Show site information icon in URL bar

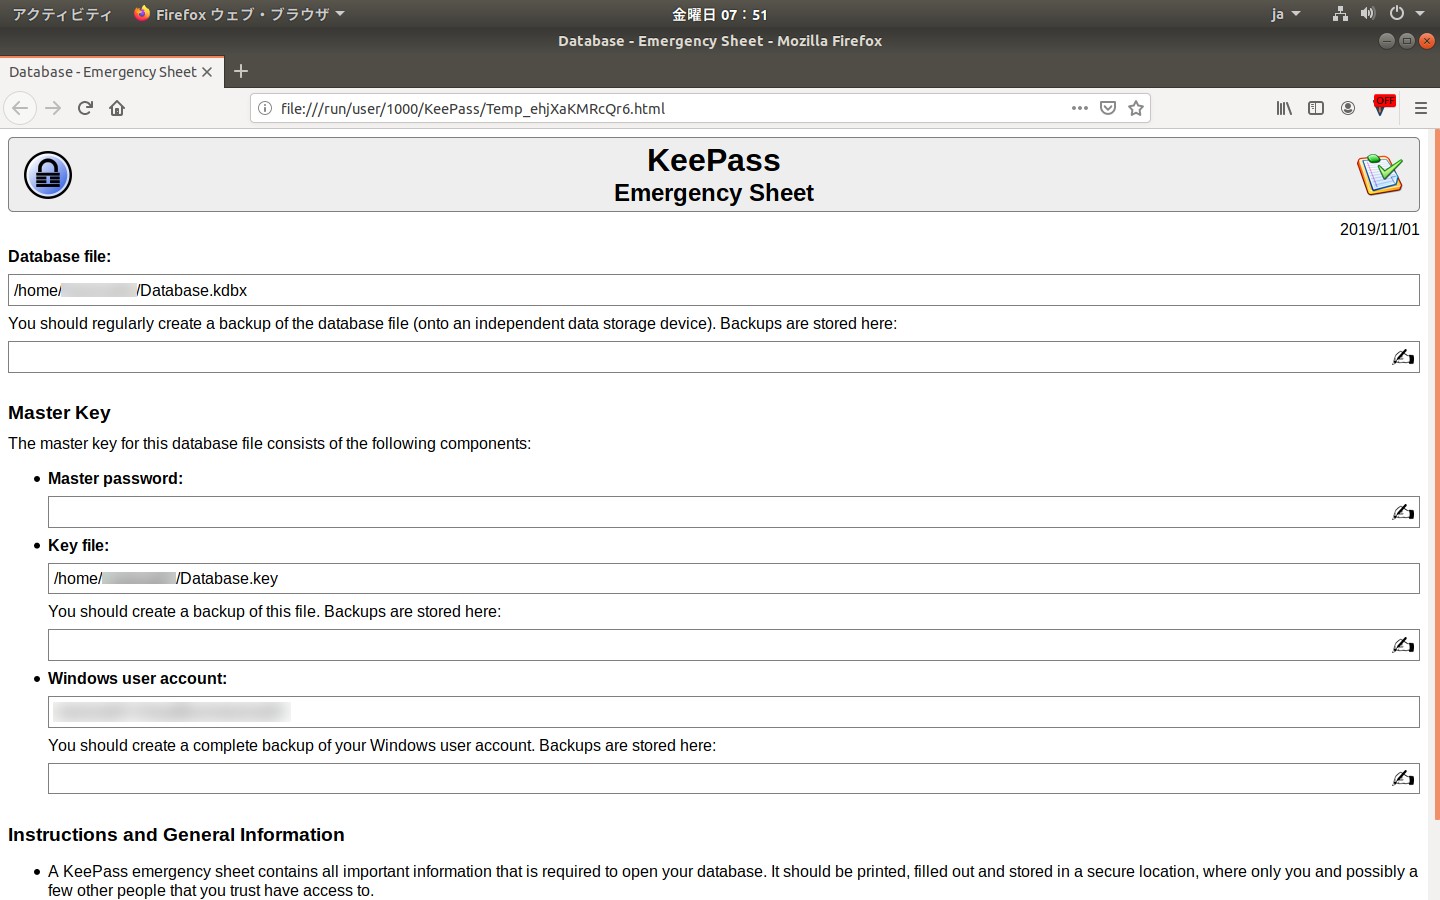pyautogui.click(x=265, y=108)
